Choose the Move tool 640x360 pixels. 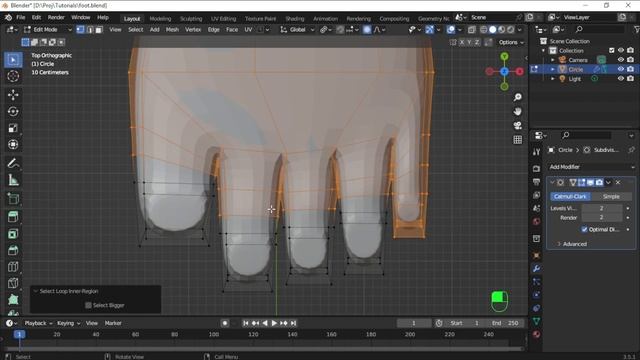pyautogui.click(x=13, y=95)
